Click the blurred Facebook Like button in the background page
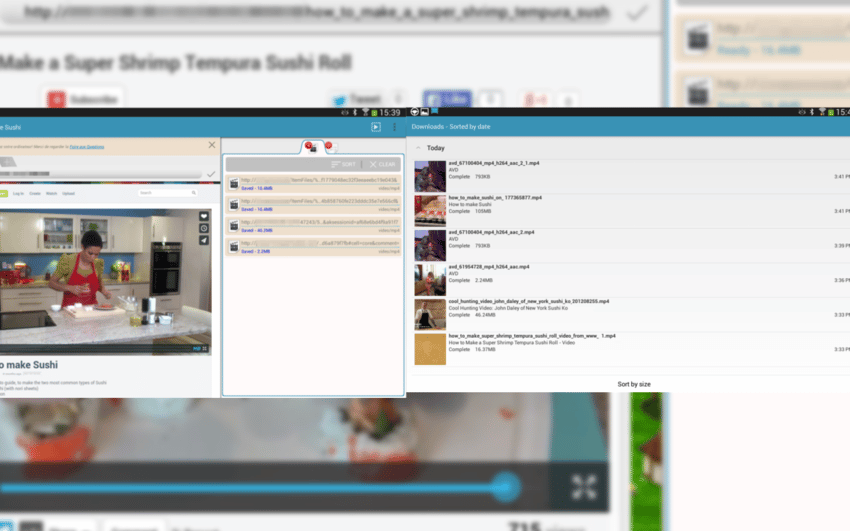 [447, 100]
